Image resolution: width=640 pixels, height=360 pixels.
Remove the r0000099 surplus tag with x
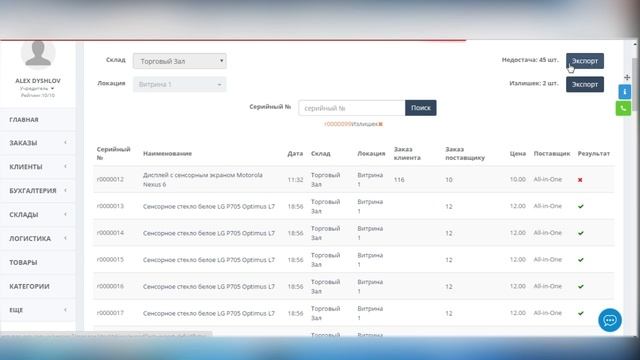pos(380,124)
